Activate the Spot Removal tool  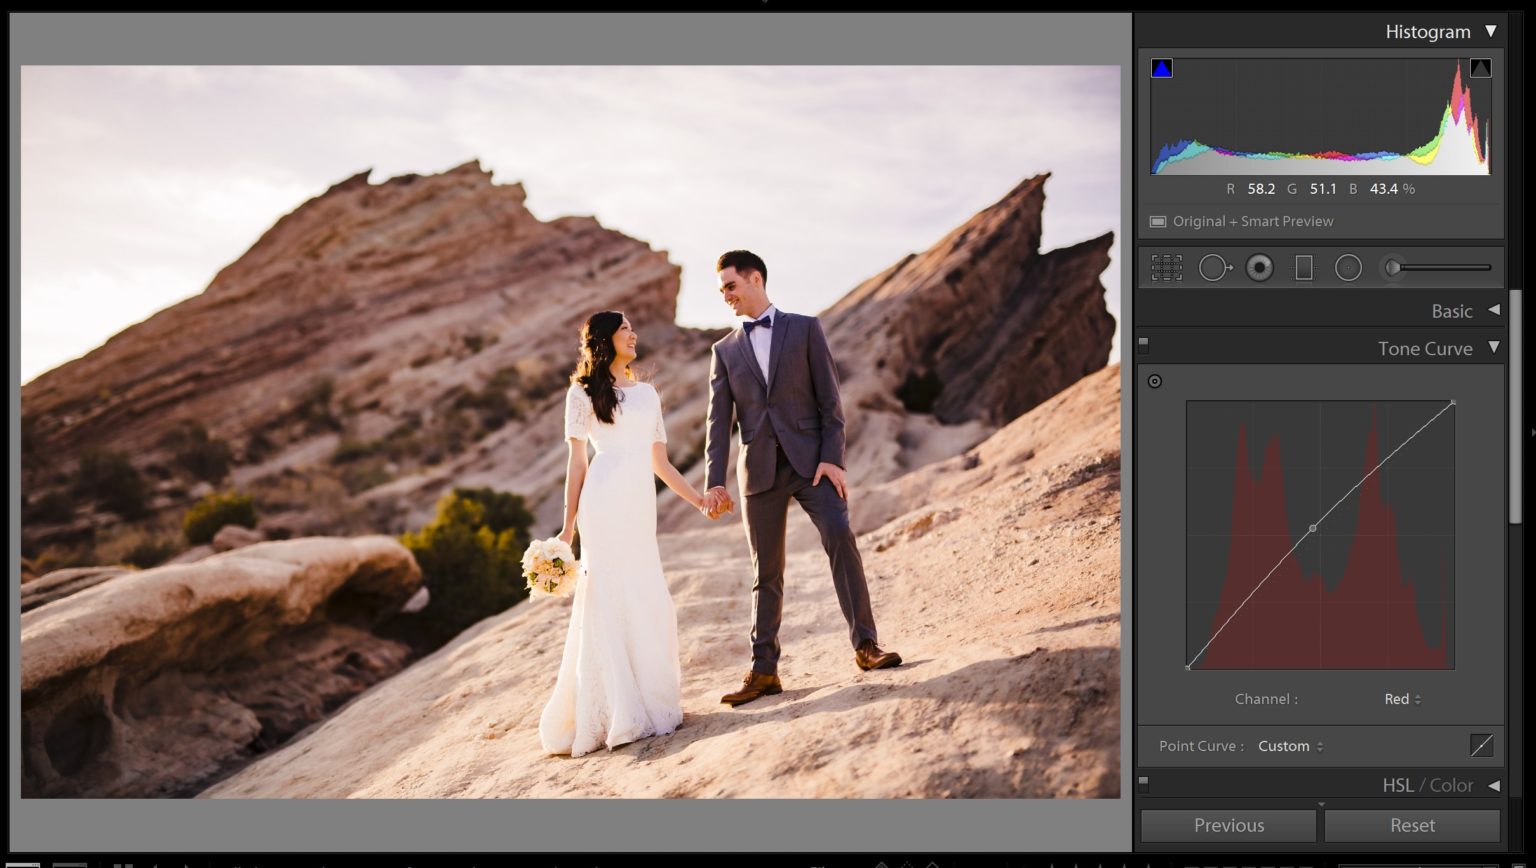click(1215, 267)
